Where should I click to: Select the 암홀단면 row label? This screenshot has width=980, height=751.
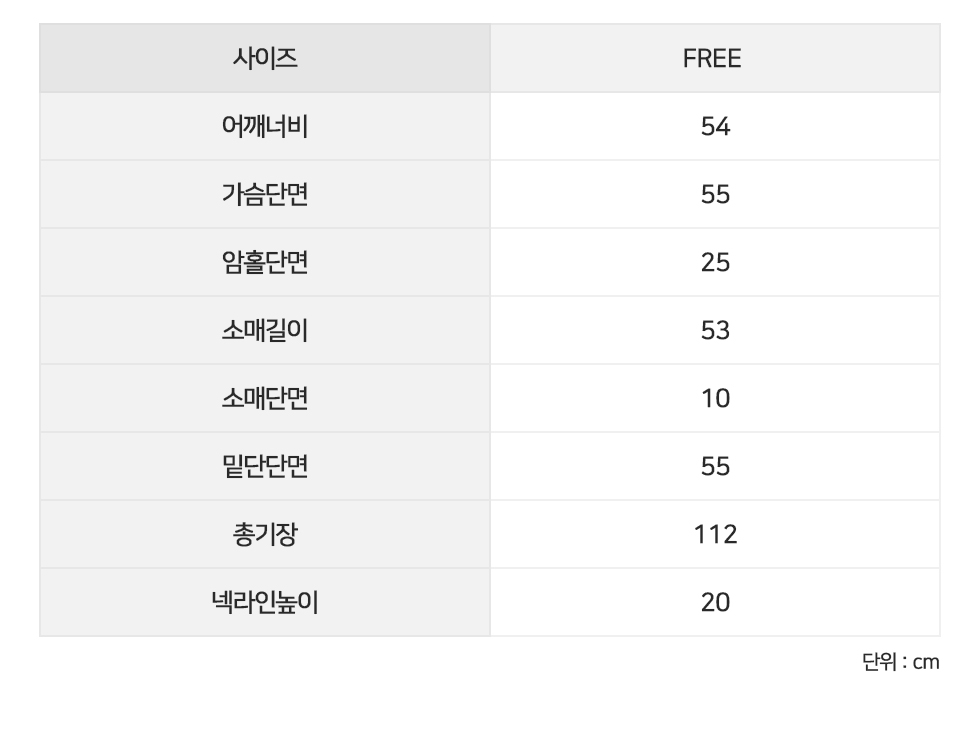pyautogui.click(x=264, y=263)
